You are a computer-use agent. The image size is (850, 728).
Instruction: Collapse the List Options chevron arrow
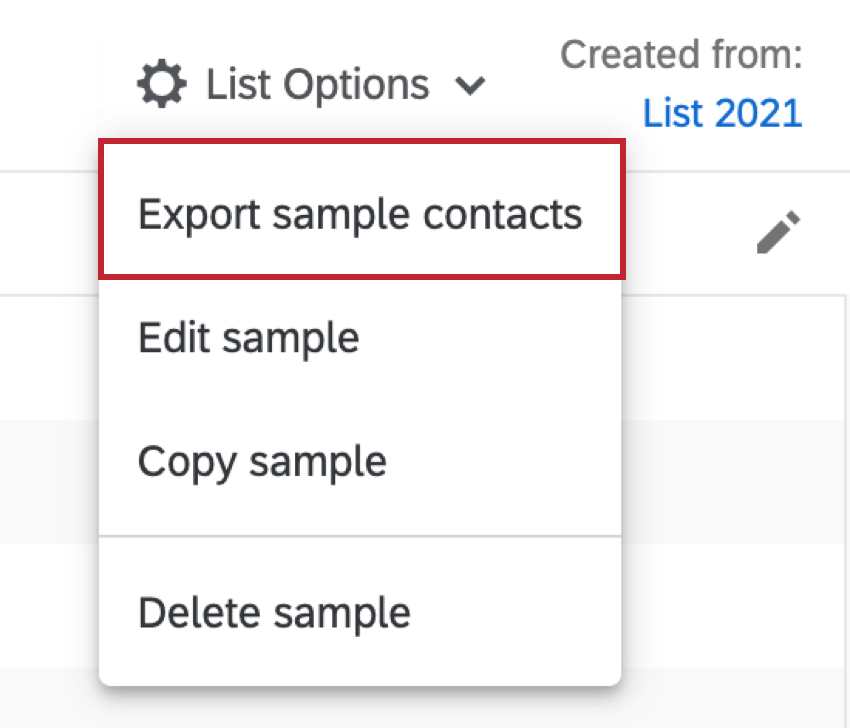pos(469,86)
